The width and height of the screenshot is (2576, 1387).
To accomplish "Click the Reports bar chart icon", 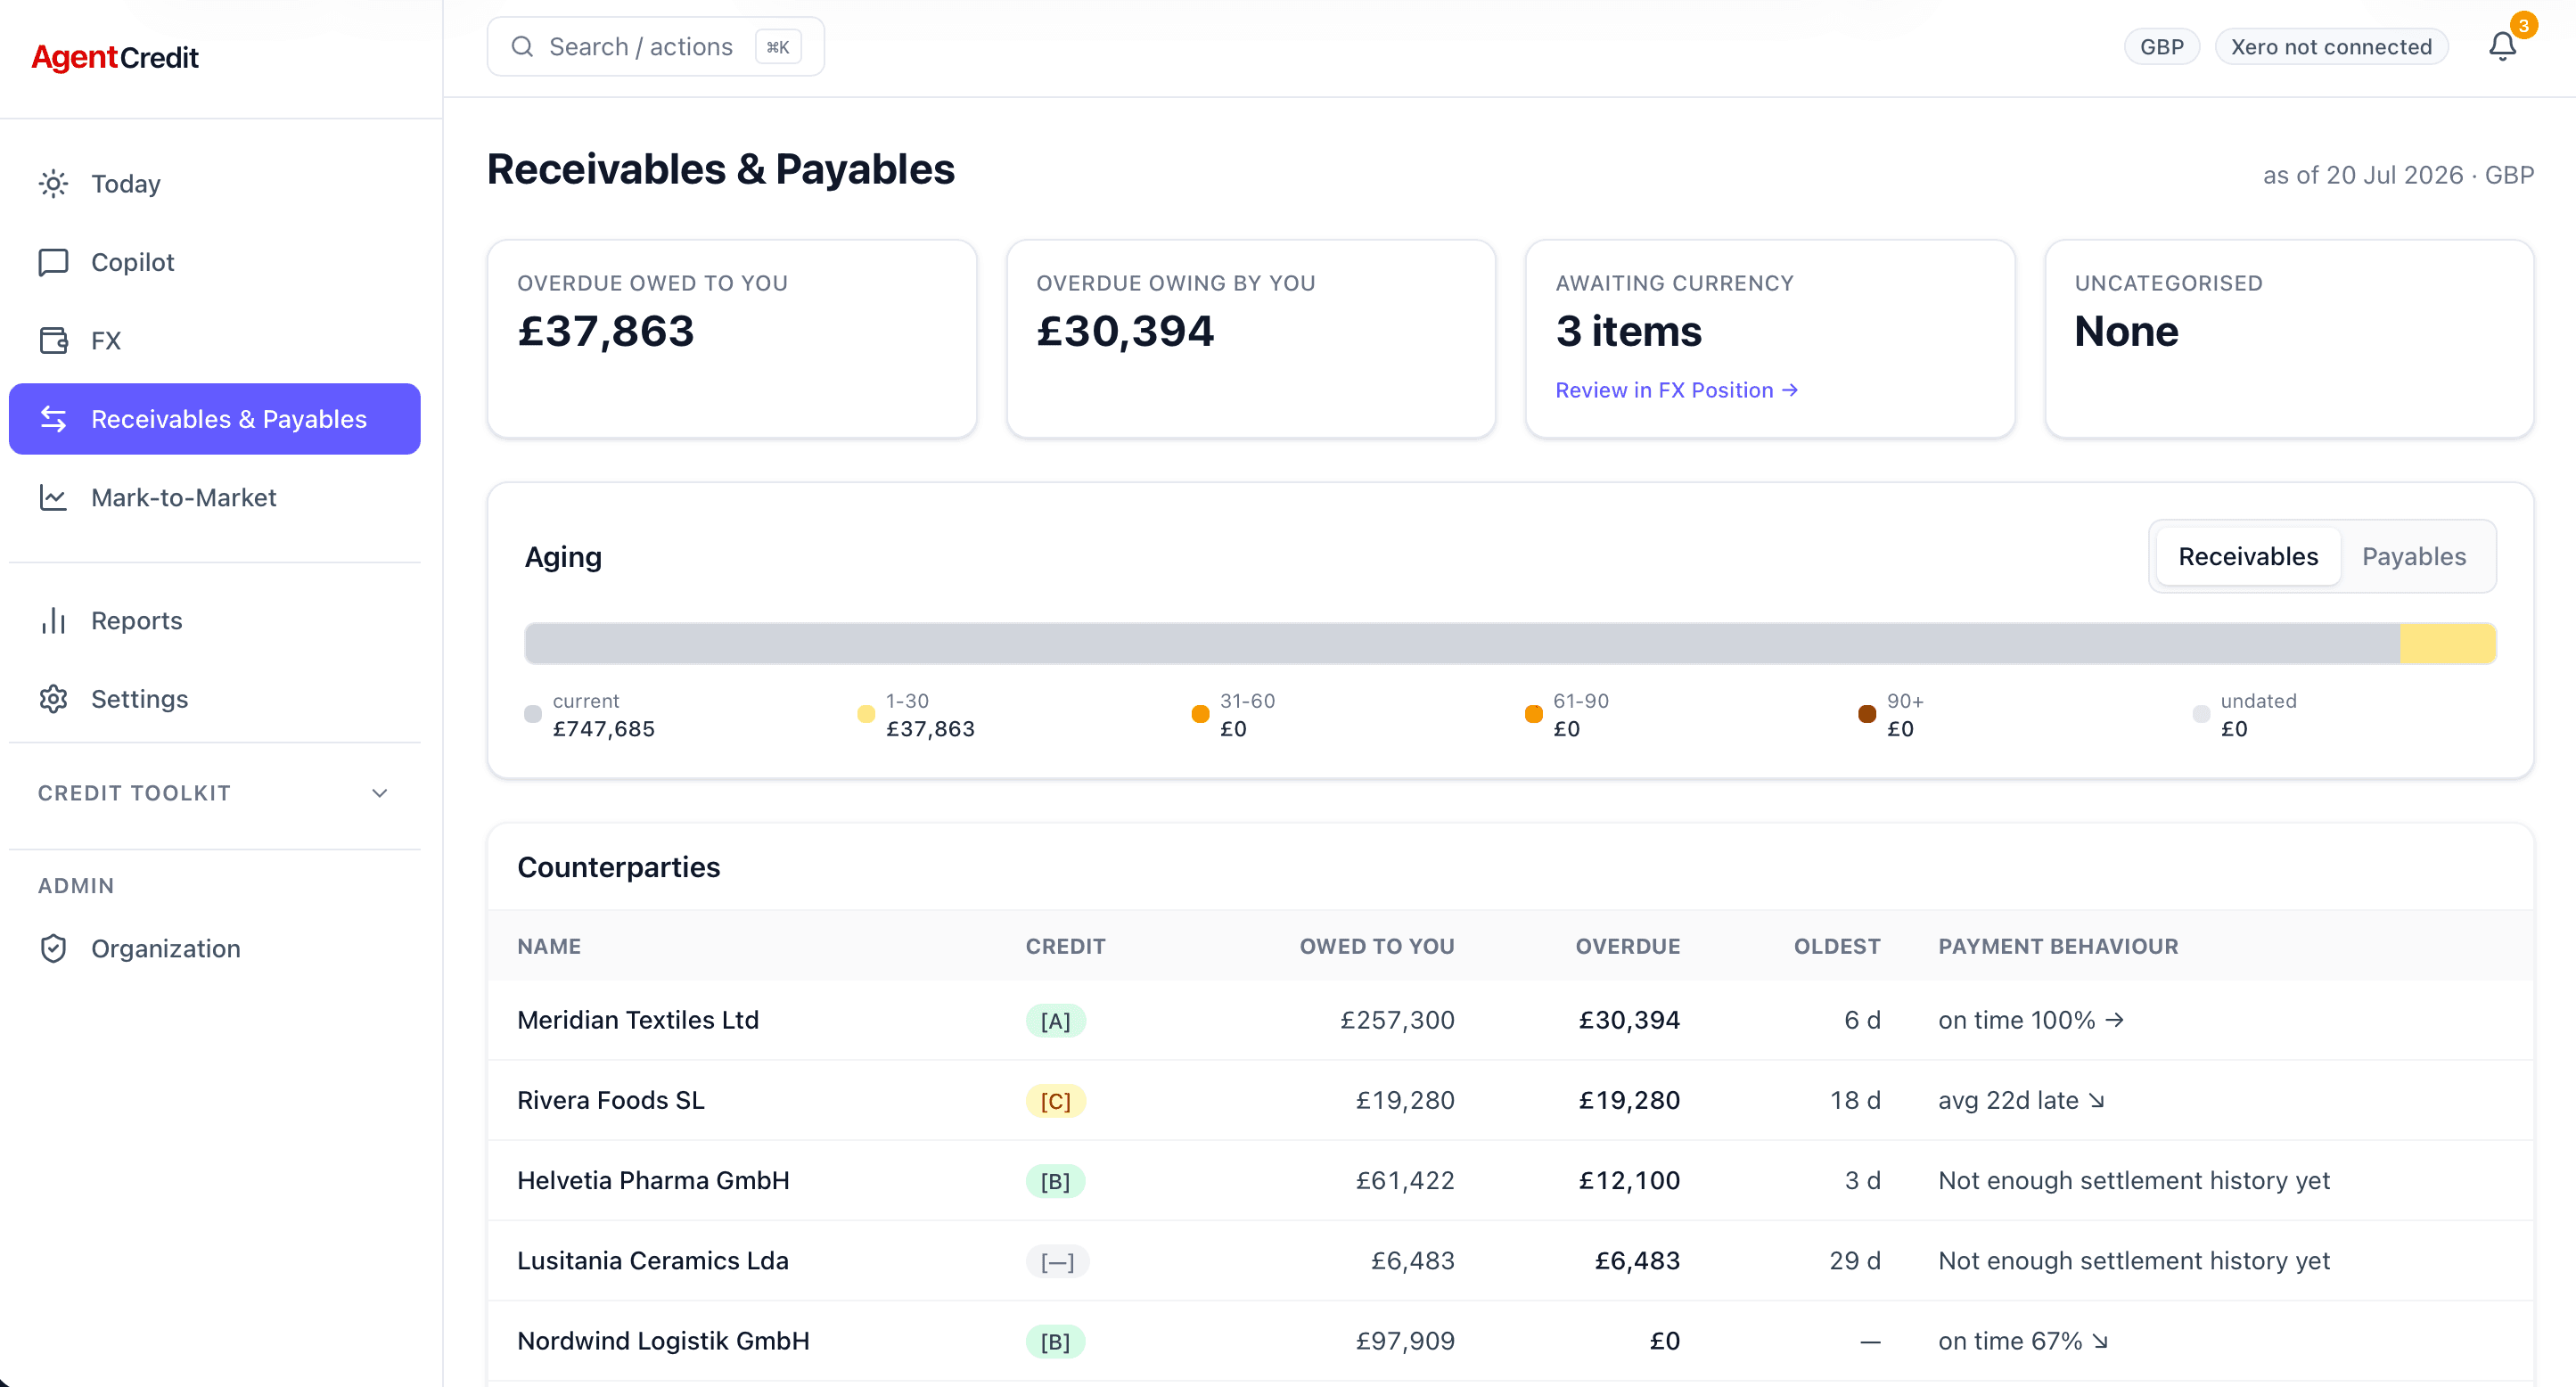I will click(53, 621).
